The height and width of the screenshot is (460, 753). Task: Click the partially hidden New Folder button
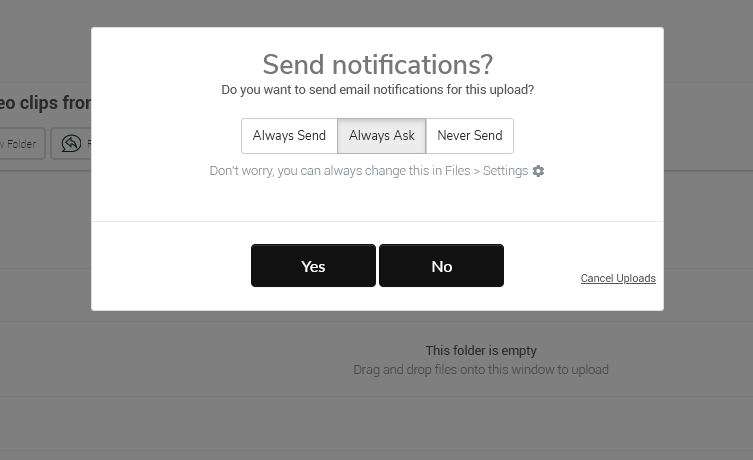(x=22, y=144)
